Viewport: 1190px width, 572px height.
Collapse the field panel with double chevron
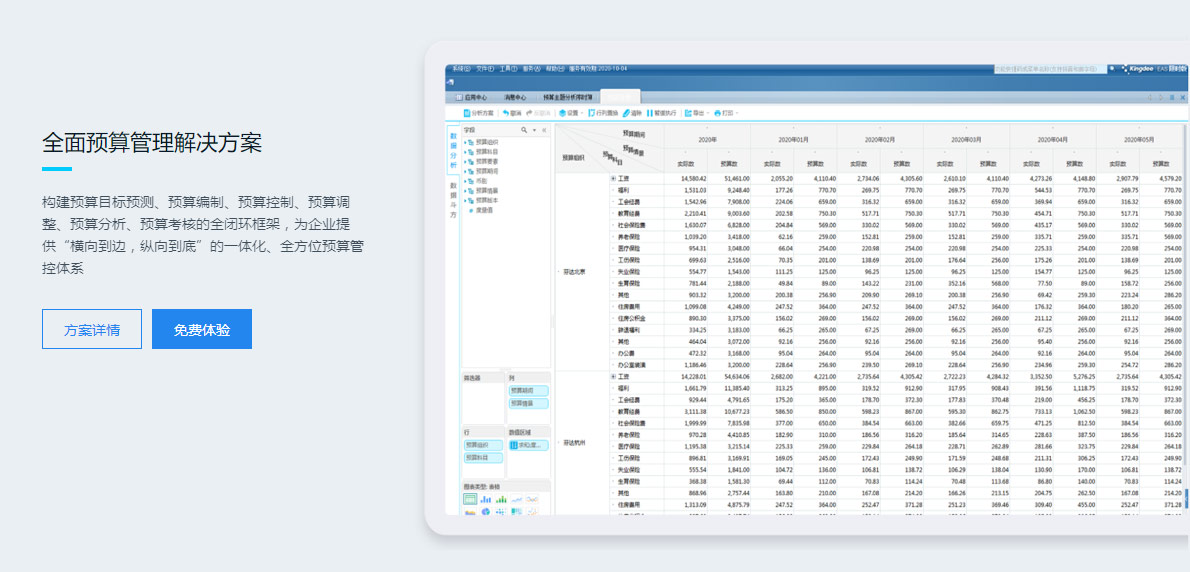(544, 130)
